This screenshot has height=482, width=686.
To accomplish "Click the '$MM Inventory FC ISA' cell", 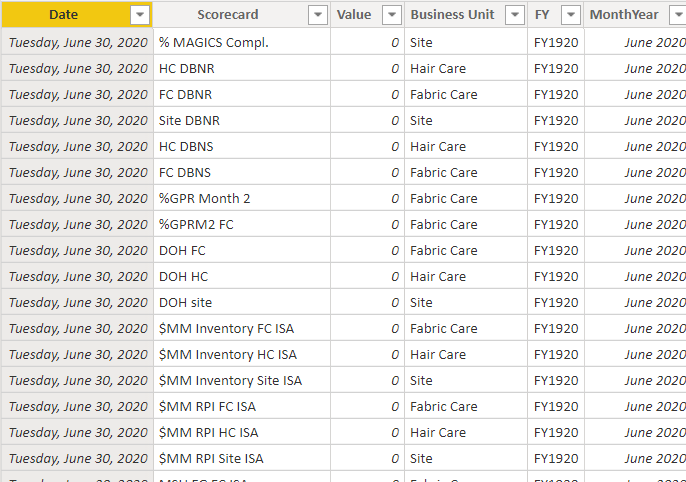I will point(242,329).
